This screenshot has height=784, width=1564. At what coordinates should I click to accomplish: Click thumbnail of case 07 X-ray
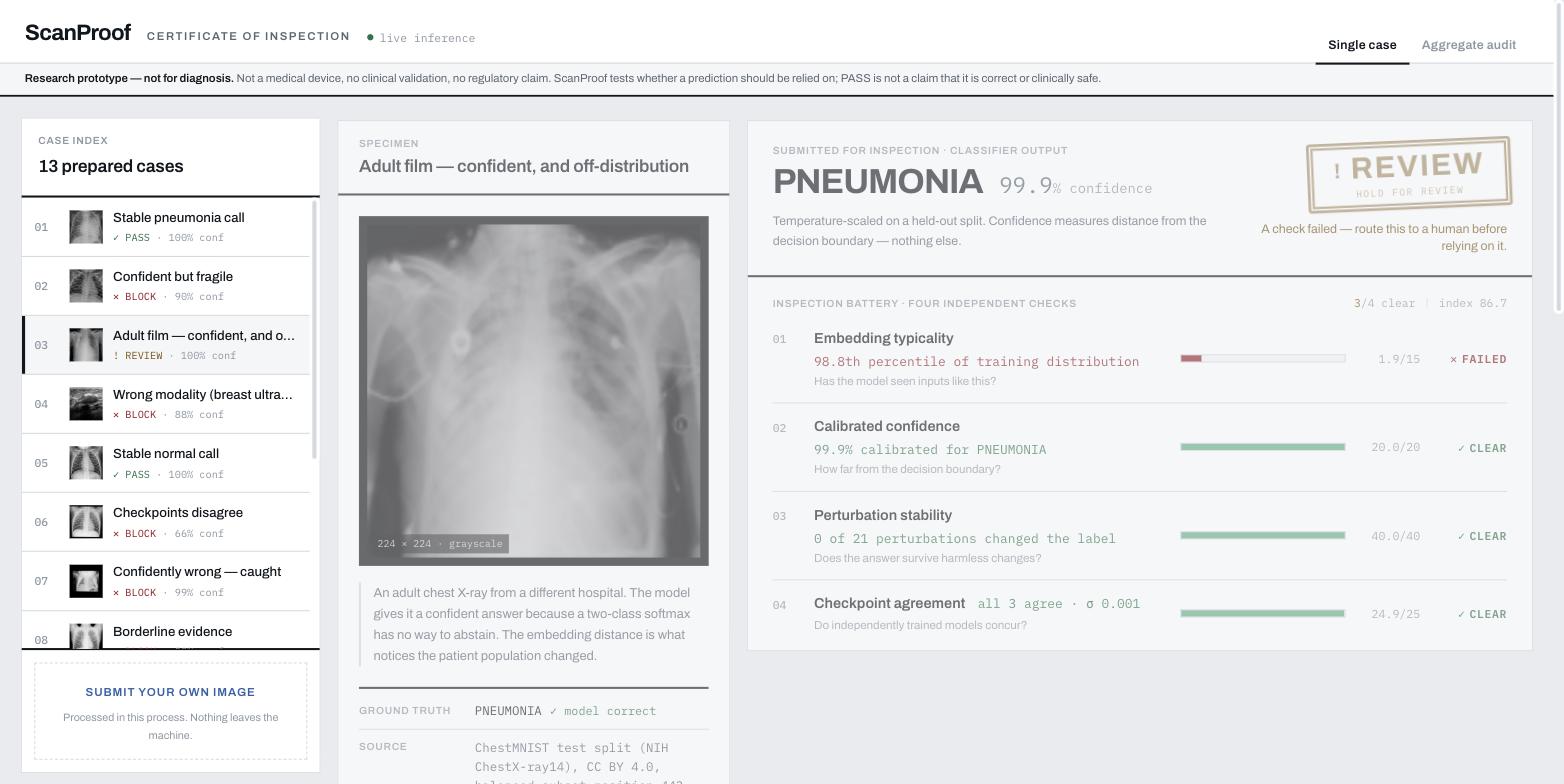(x=86, y=581)
